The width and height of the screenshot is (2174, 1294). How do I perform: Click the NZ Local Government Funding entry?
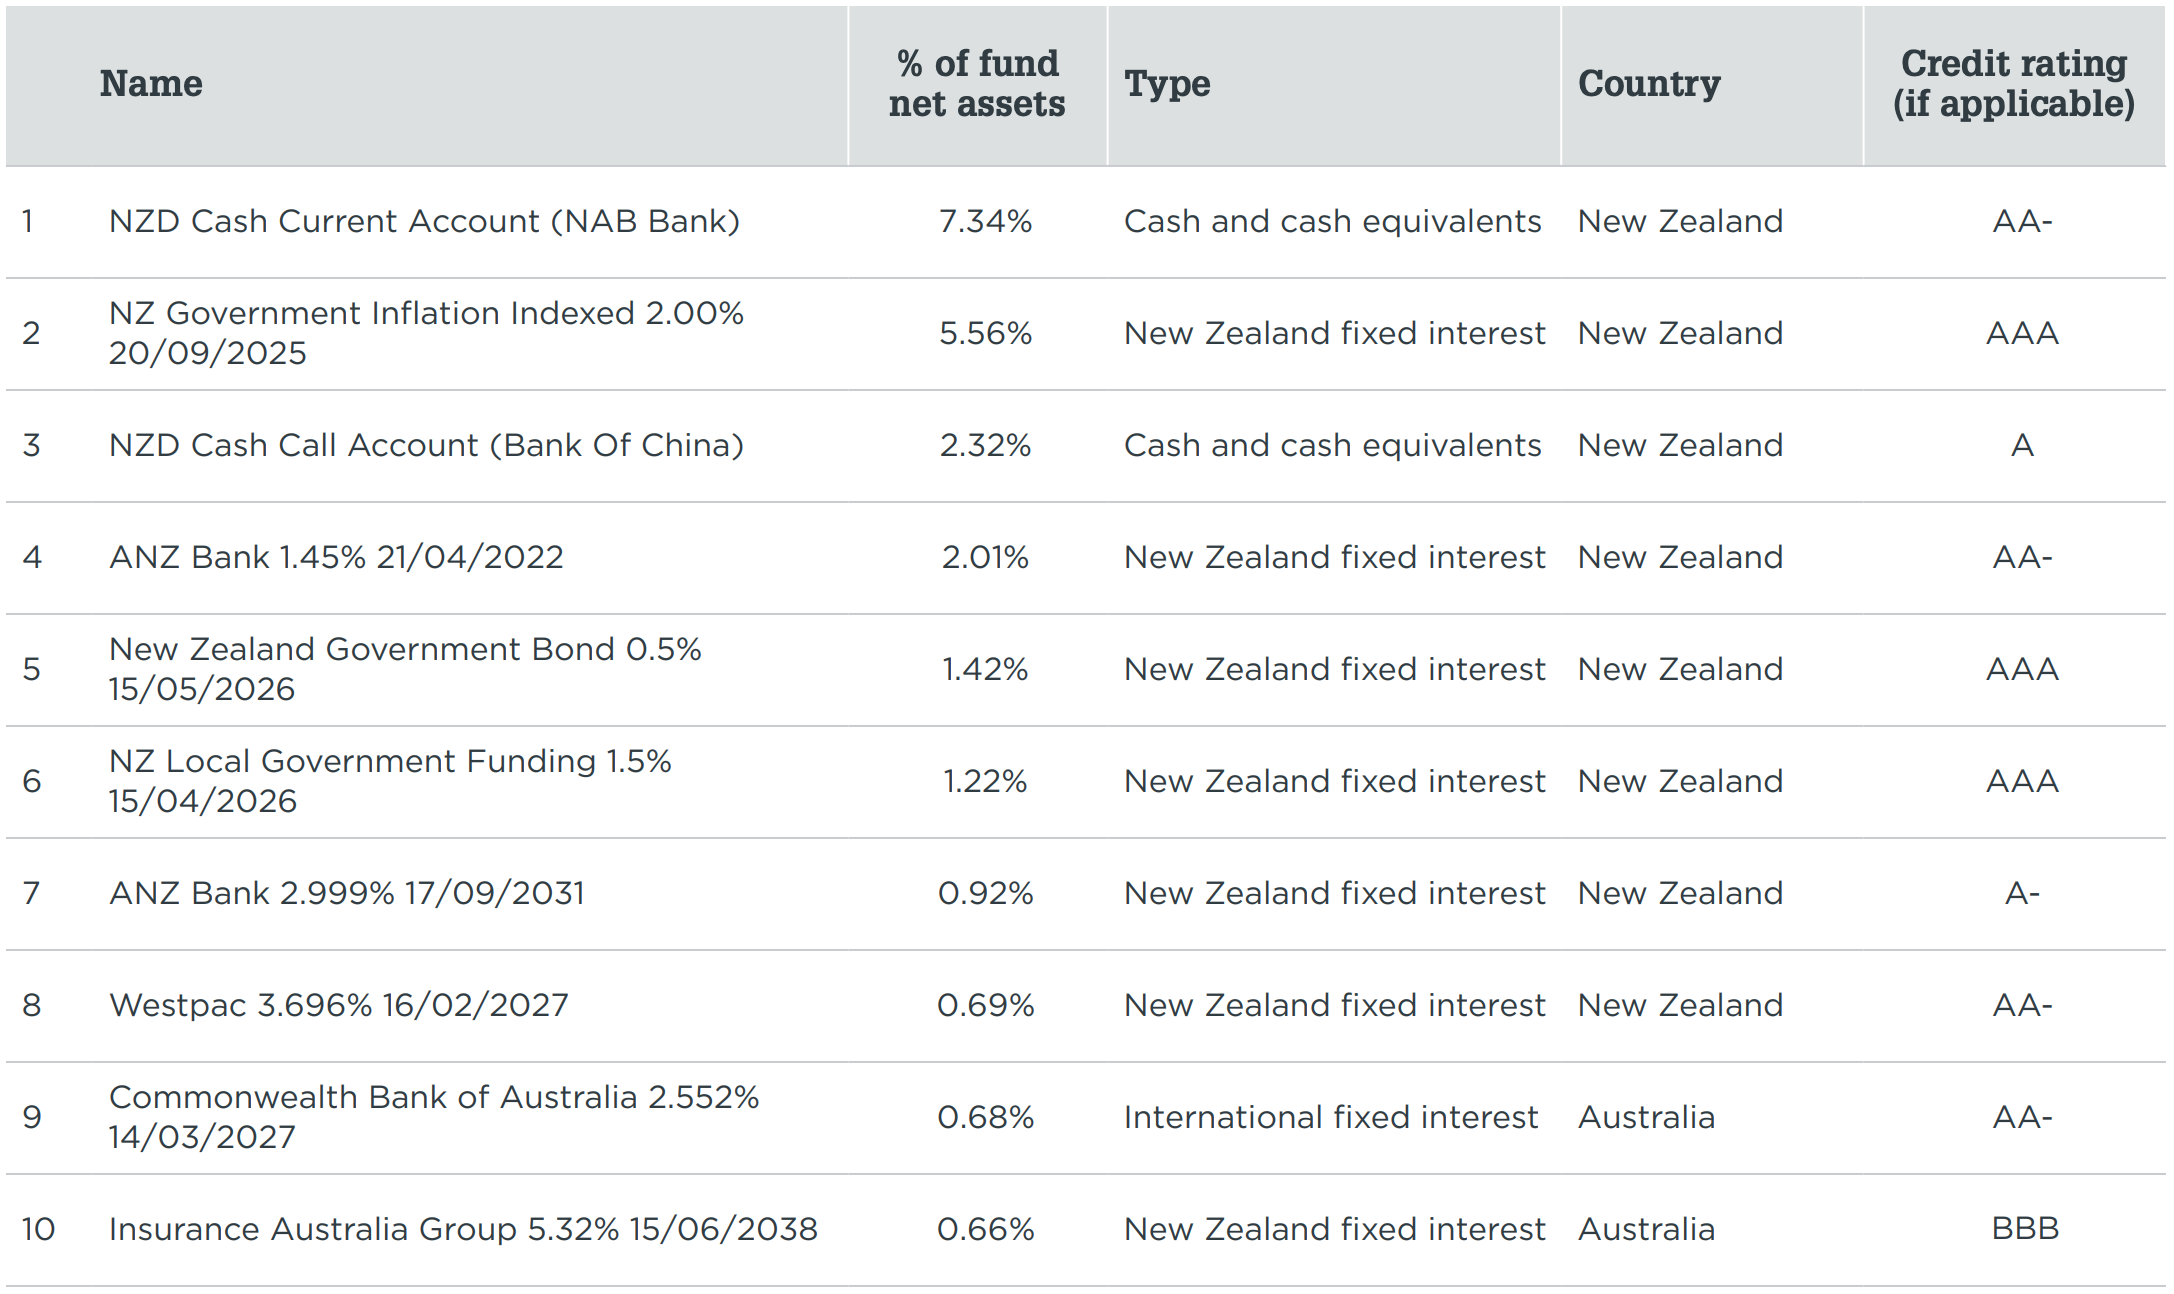coord(390,781)
